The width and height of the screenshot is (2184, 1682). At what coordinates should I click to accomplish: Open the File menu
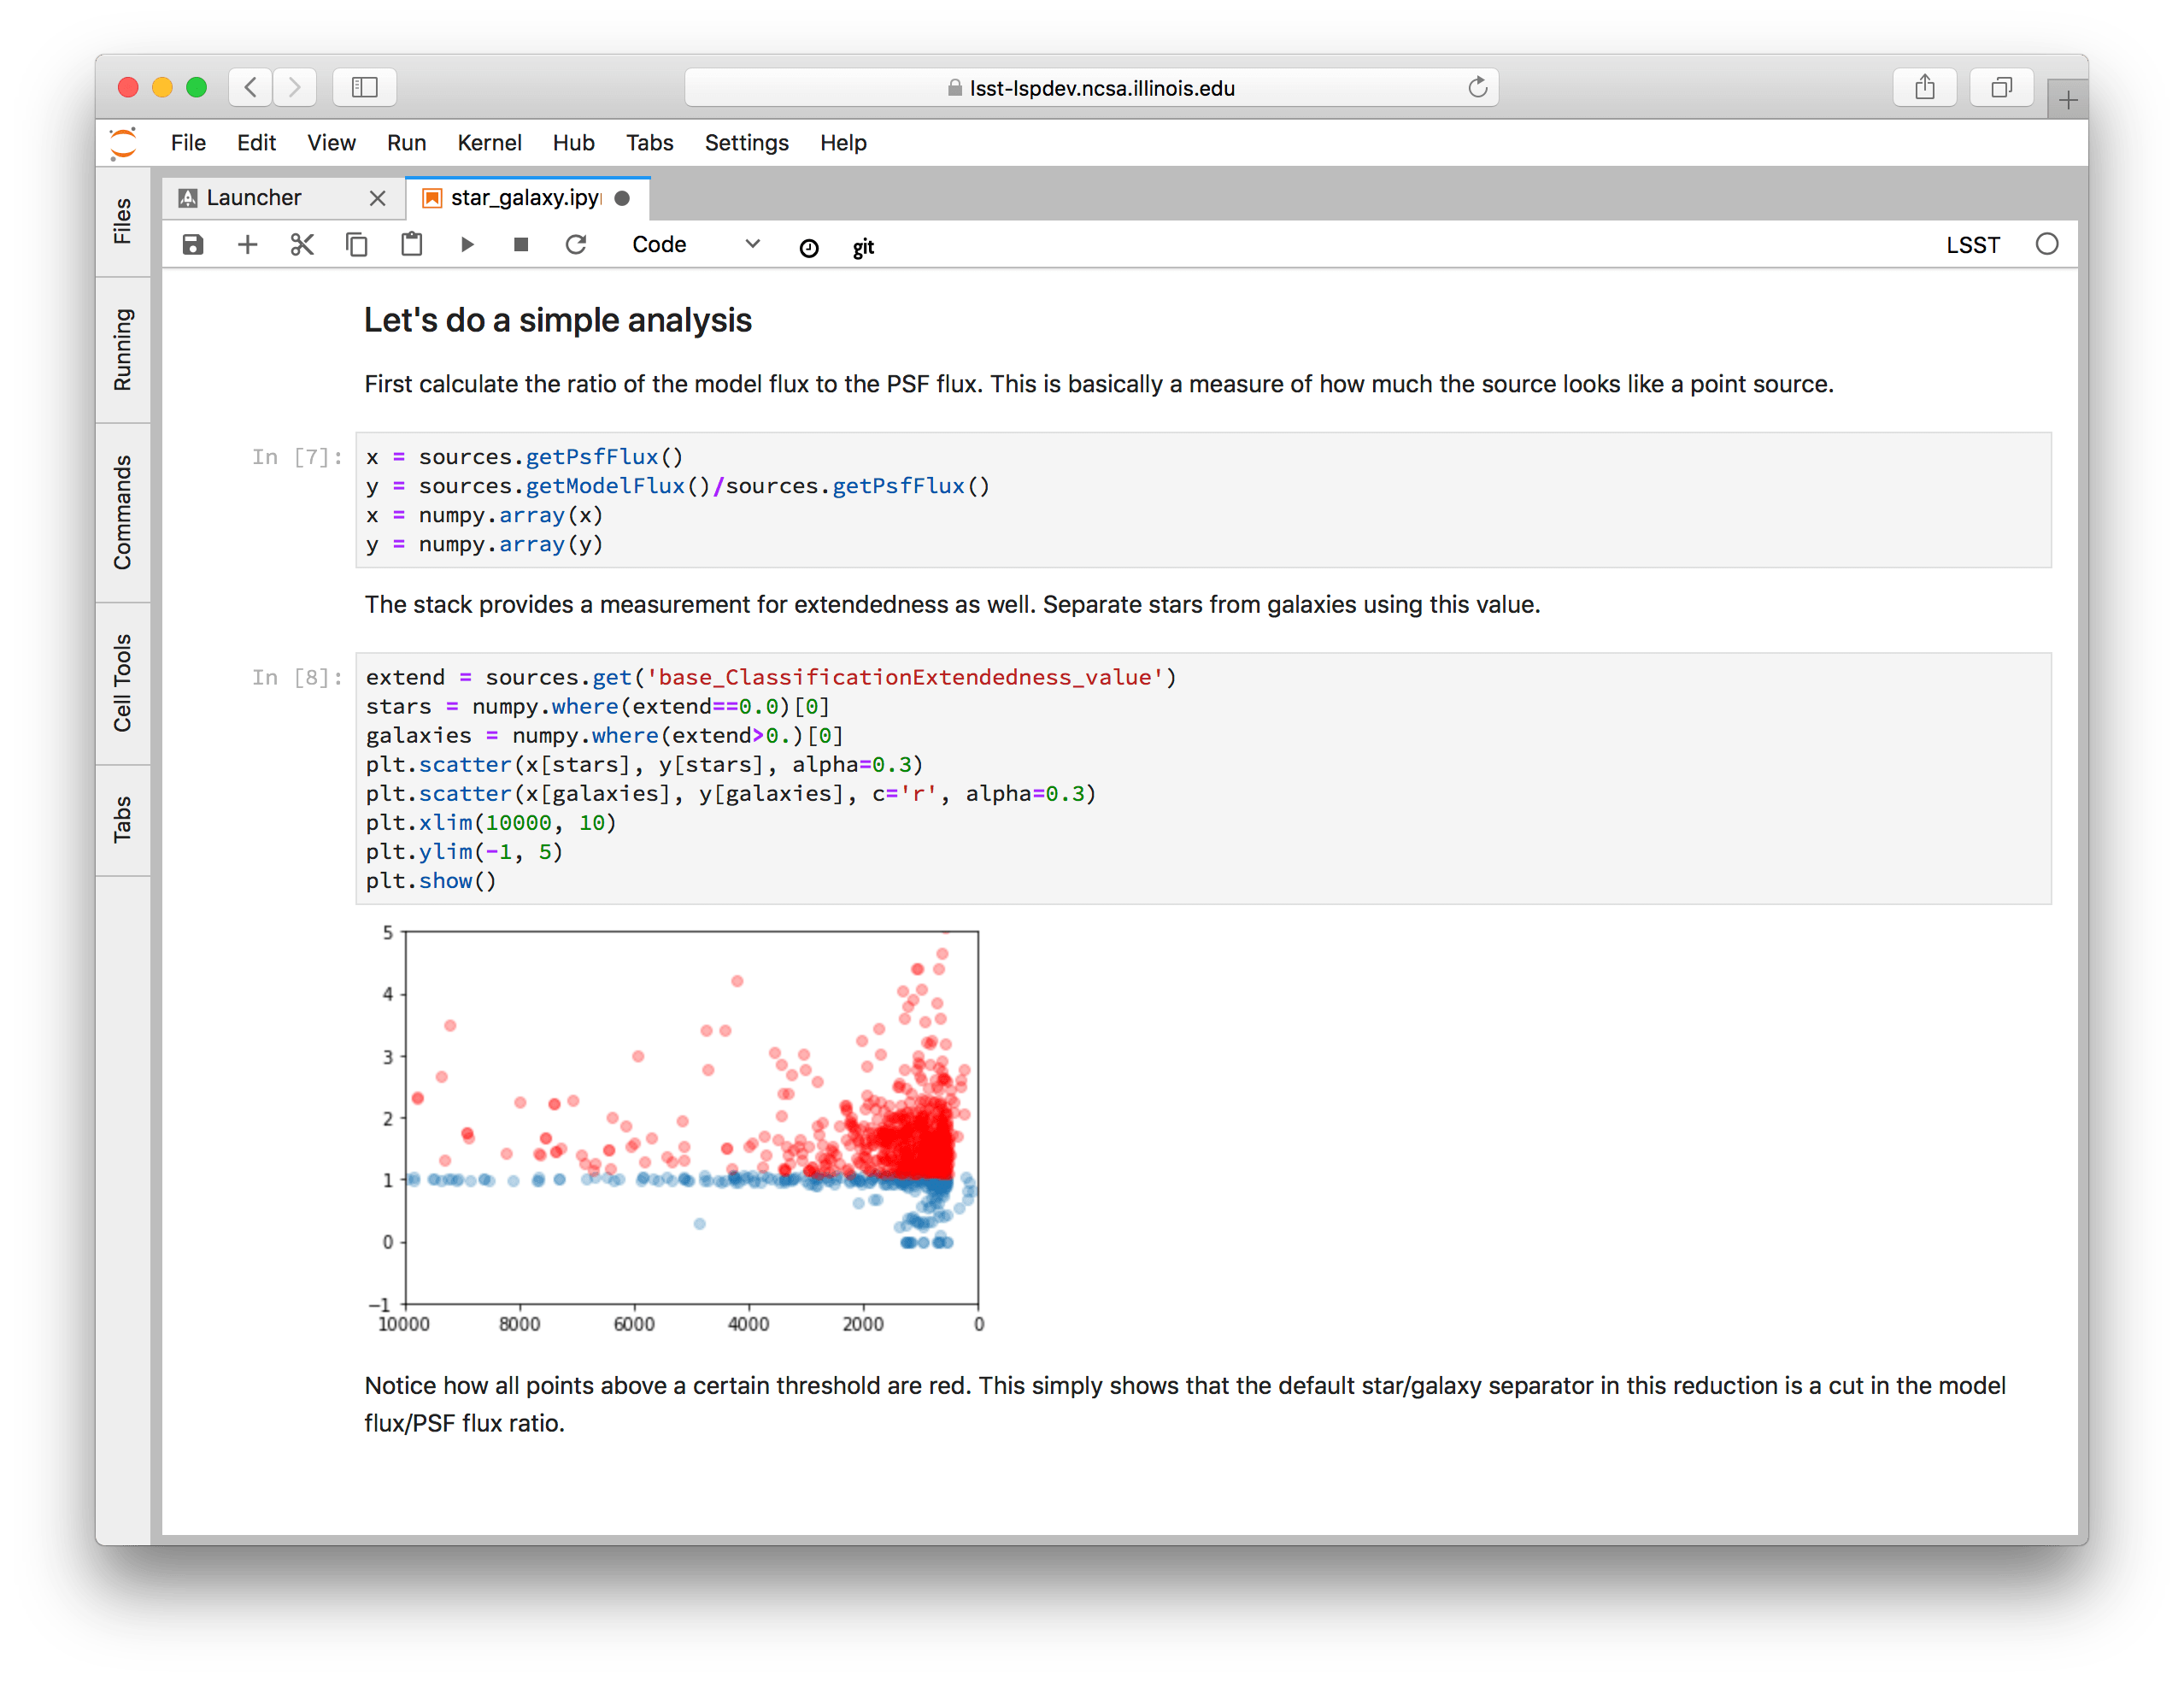click(x=188, y=143)
